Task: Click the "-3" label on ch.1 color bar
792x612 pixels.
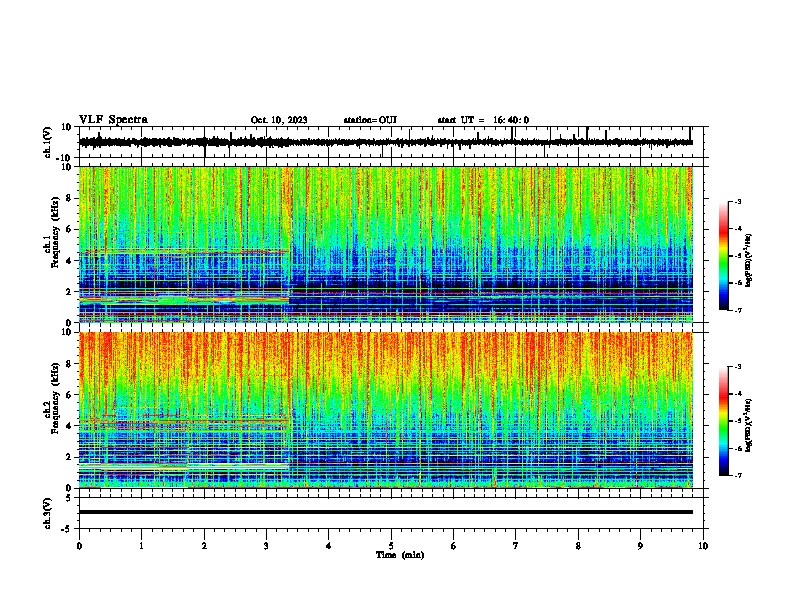Action: tap(738, 202)
